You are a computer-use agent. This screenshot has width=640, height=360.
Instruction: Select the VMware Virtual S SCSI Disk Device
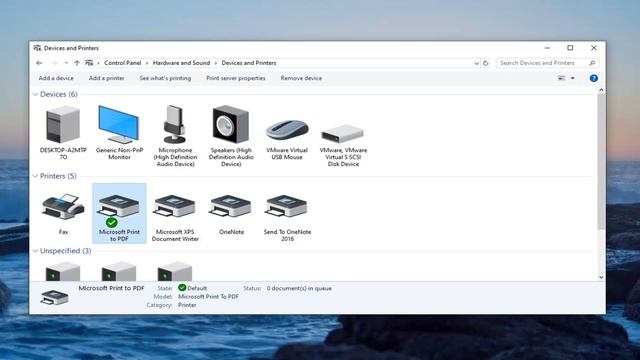point(343,134)
